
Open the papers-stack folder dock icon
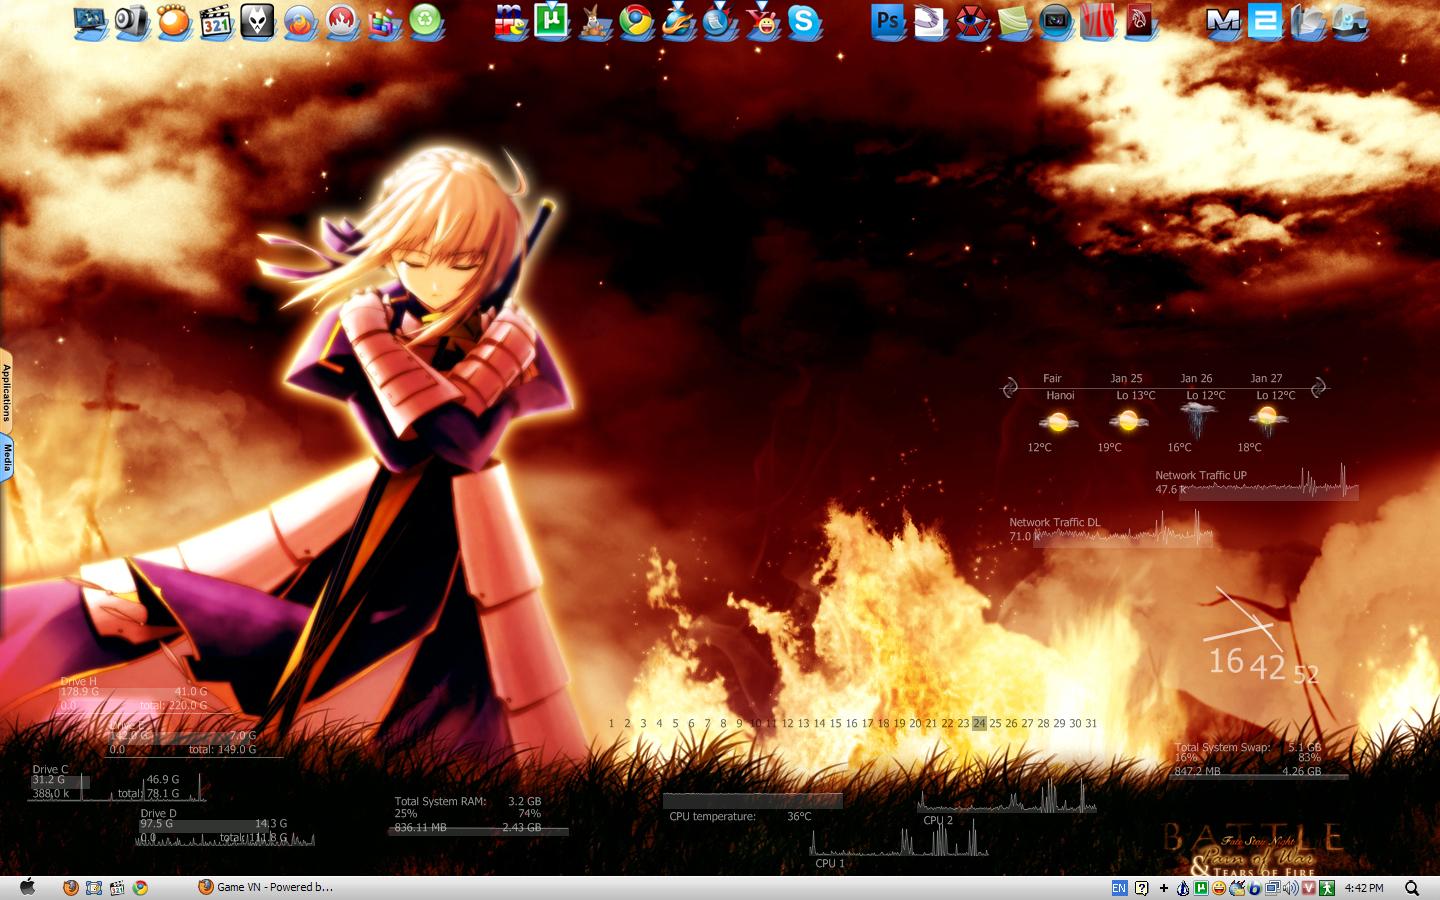[x=1307, y=21]
